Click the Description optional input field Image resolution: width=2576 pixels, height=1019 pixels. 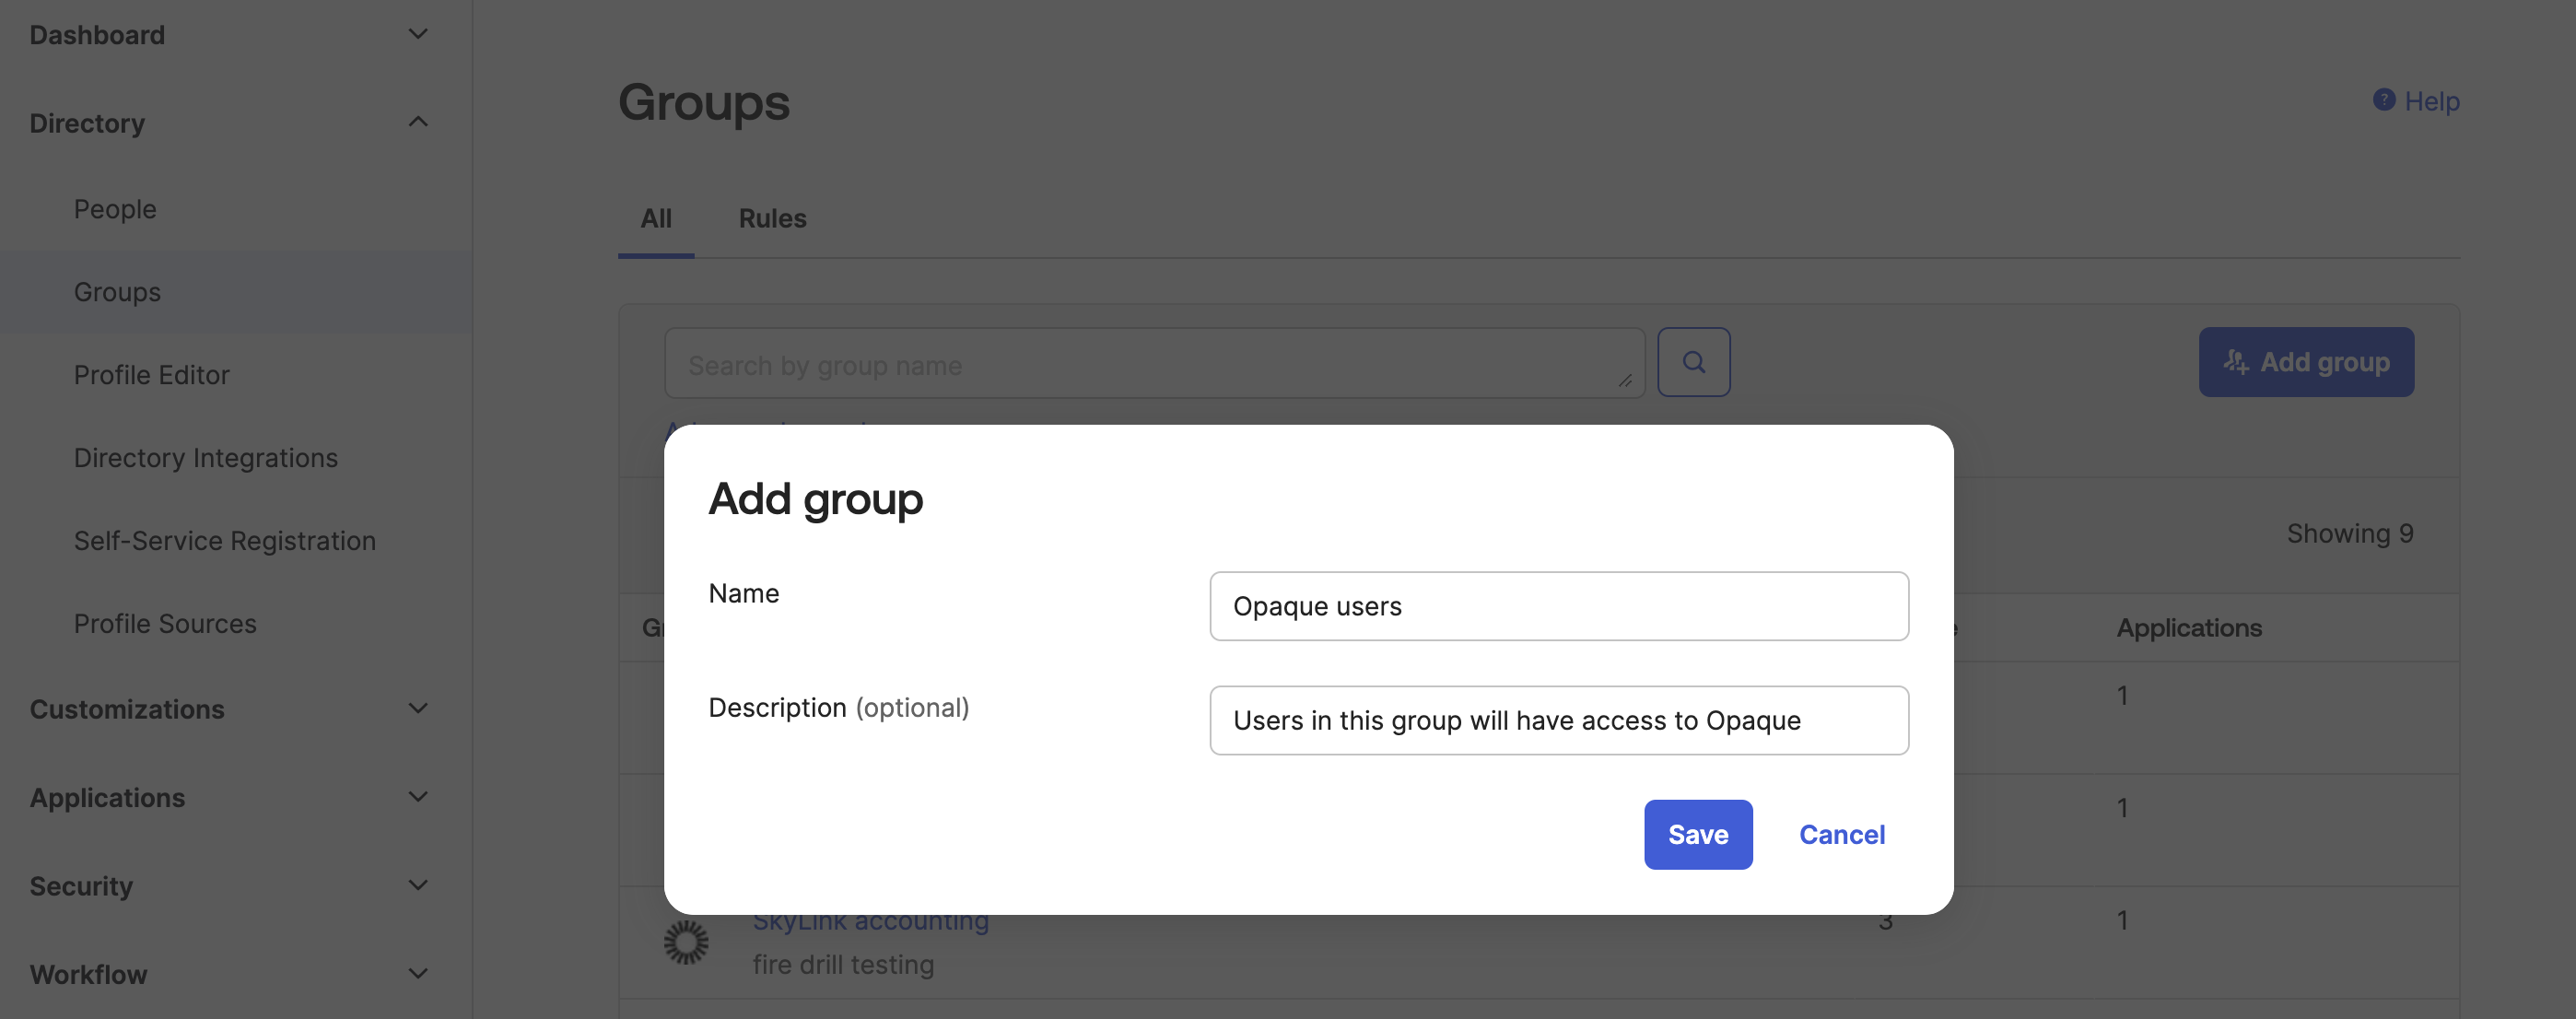1558,720
